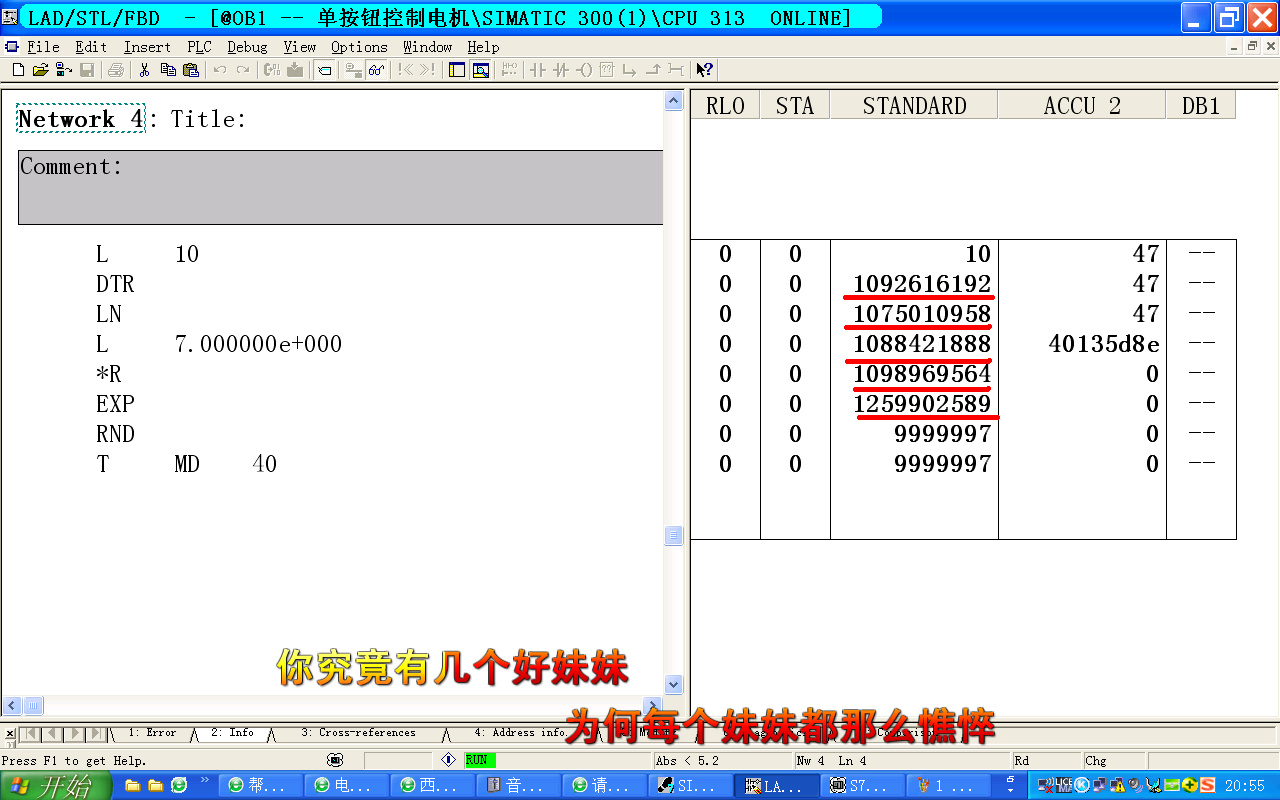Click the Windows Start button

pos(56,786)
